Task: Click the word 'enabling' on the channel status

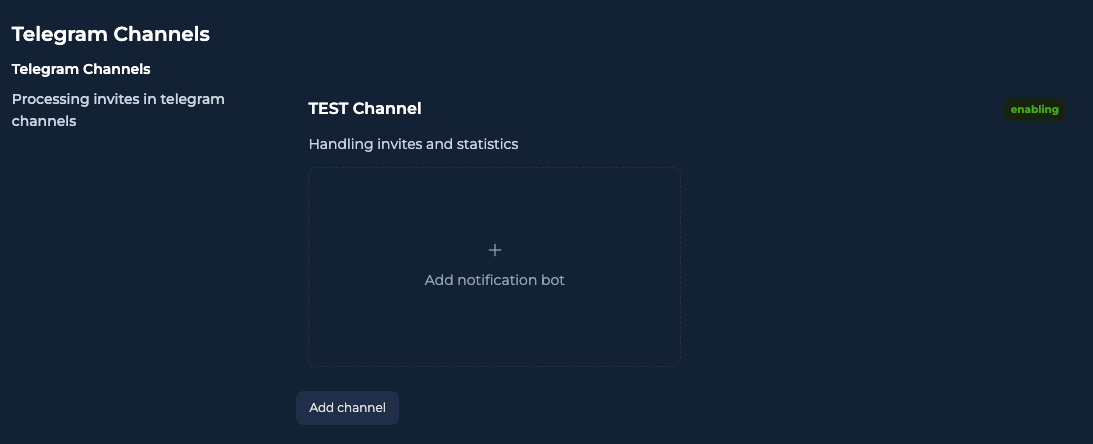Action: click(x=1034, y=109)
